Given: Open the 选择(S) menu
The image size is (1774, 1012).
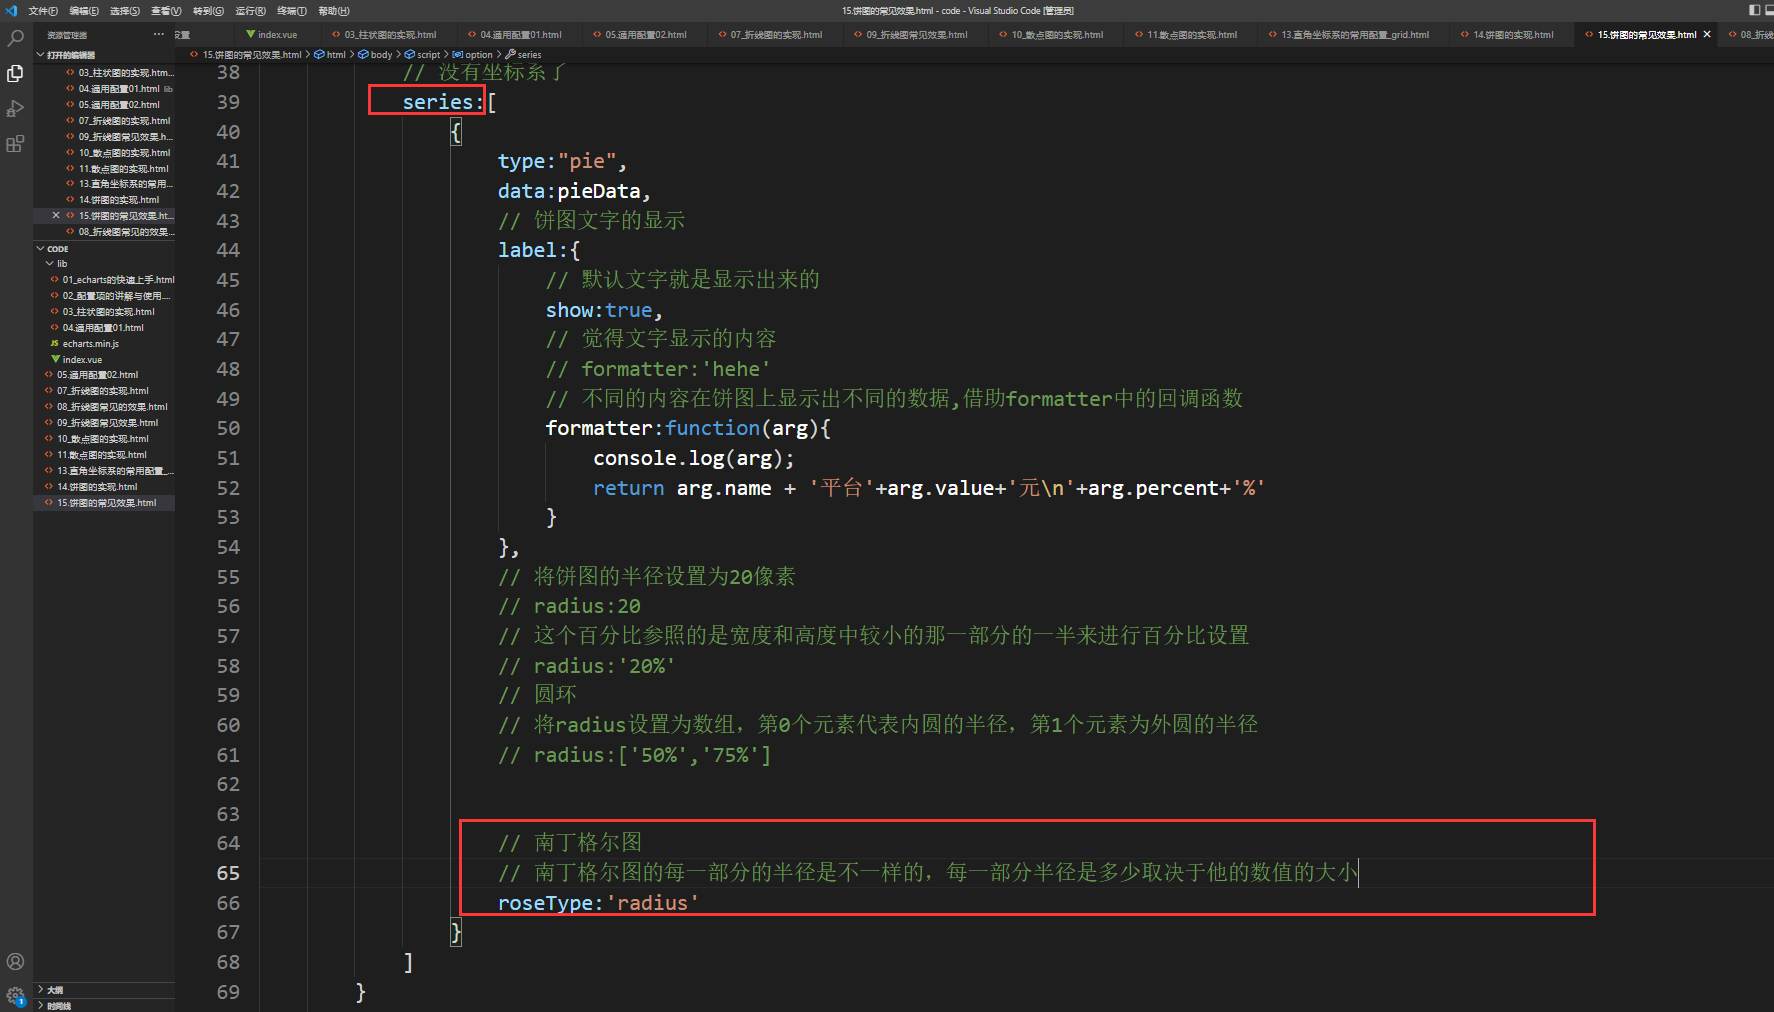Looking at the screenshot, I should [x=125, y=11].
